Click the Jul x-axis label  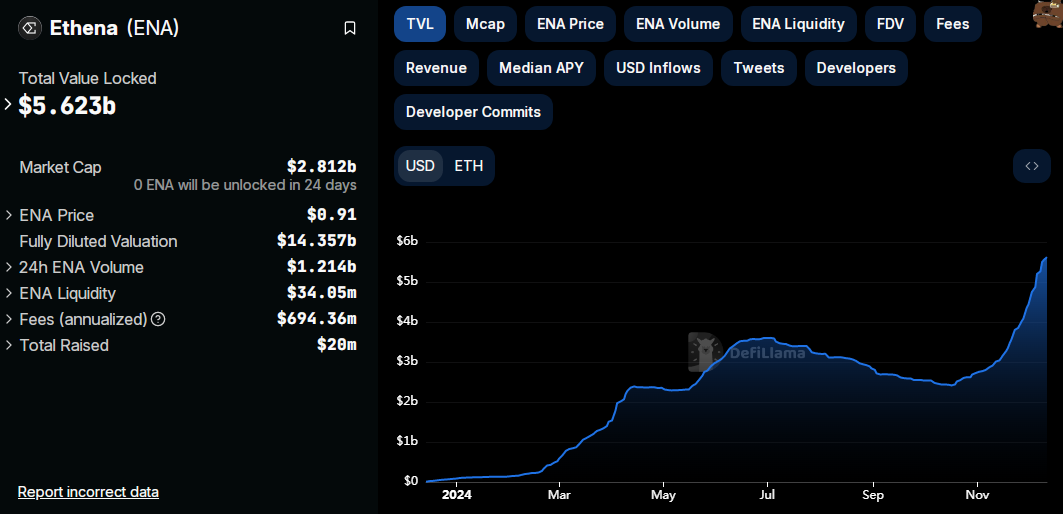[767, 496]
